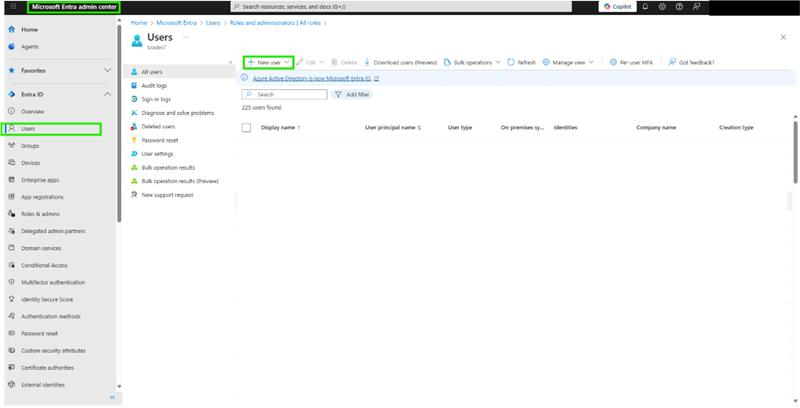Go to Home in the left navigation
Viewport: 800px width, 408px height.
pos(29,30)
